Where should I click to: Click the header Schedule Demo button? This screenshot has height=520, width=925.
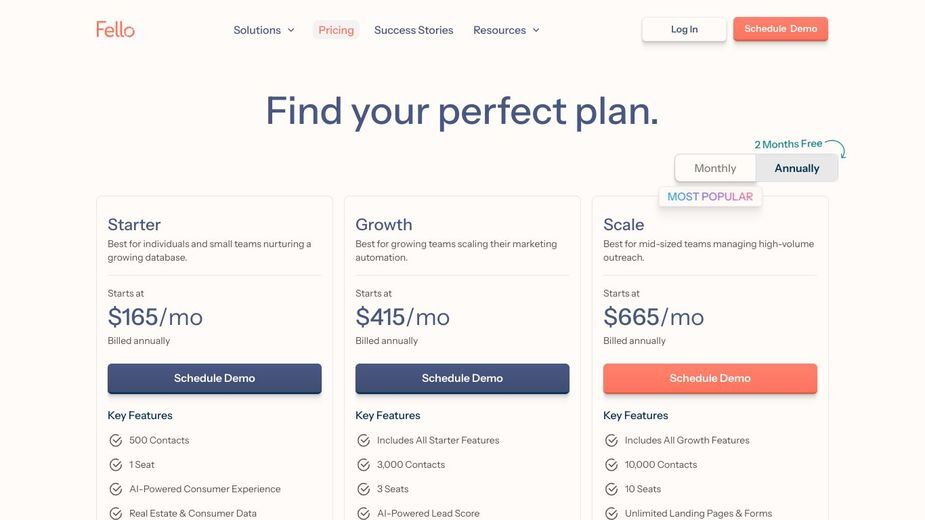point(780,29)
